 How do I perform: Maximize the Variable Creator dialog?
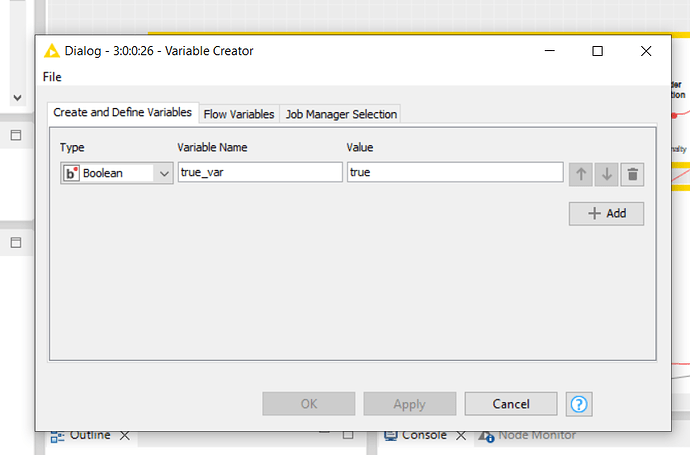click(x=598, y=51)
